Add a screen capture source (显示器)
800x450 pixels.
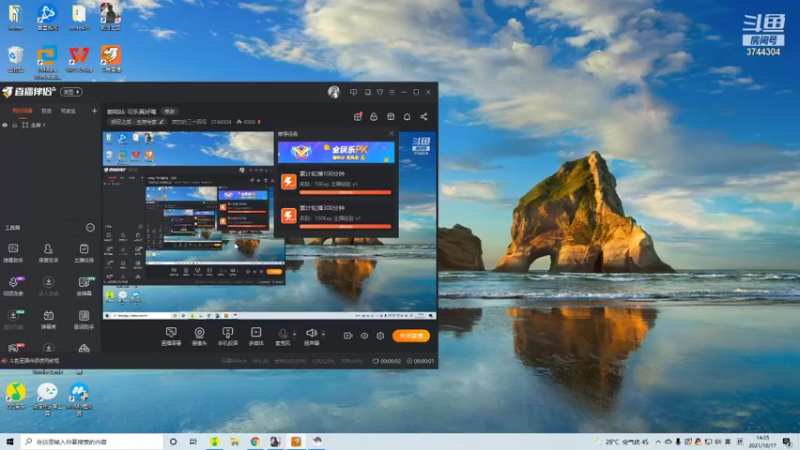pos(171,337)
